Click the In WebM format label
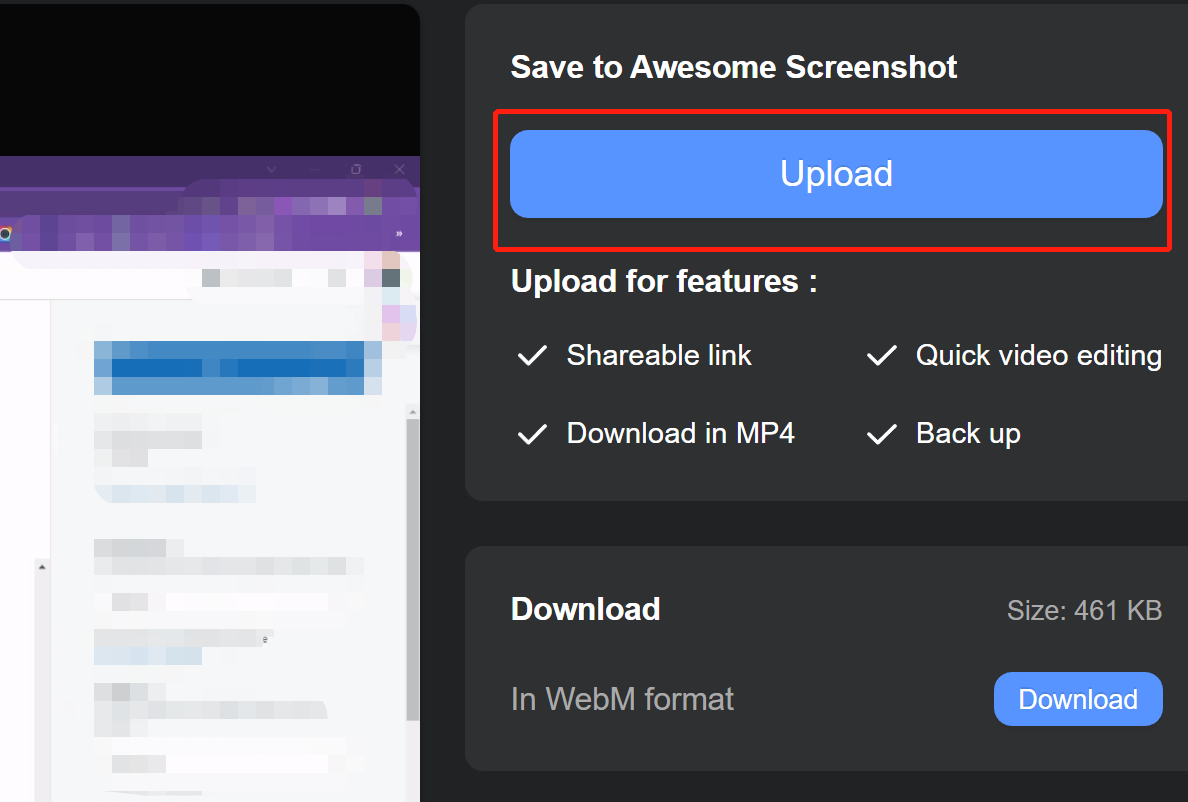Viewport: 1188px width, 802px height. (x=622, y=699)
